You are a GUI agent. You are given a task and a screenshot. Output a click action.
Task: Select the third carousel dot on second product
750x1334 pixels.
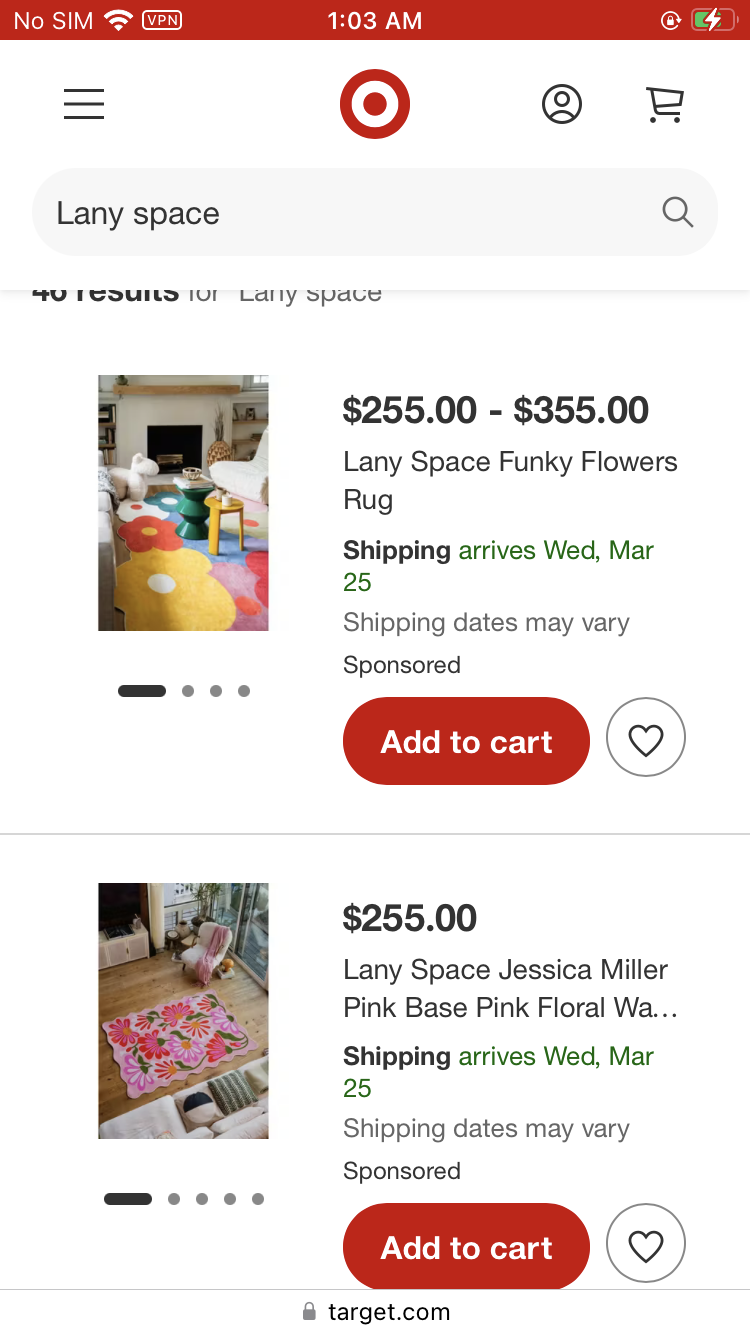point(200,1199)
